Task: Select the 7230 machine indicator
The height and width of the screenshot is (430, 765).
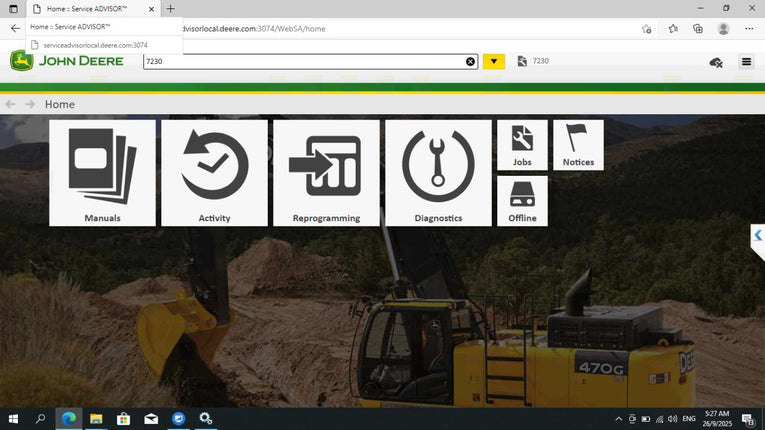Action: click(x=533, y=62)
